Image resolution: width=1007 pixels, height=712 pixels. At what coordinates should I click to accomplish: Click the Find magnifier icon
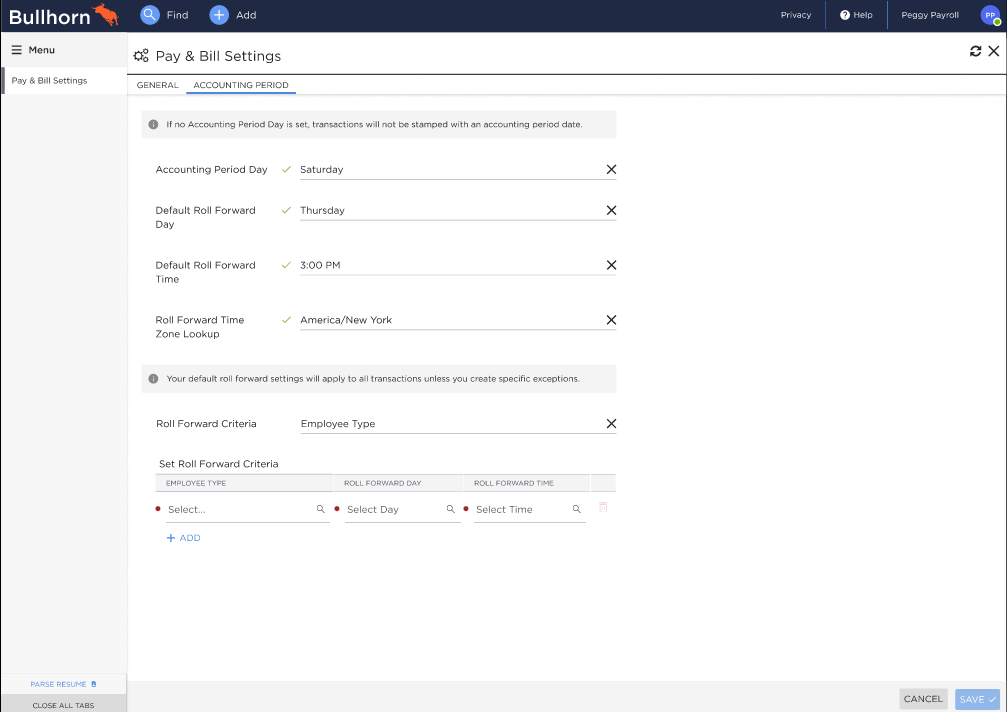(150, 15)
